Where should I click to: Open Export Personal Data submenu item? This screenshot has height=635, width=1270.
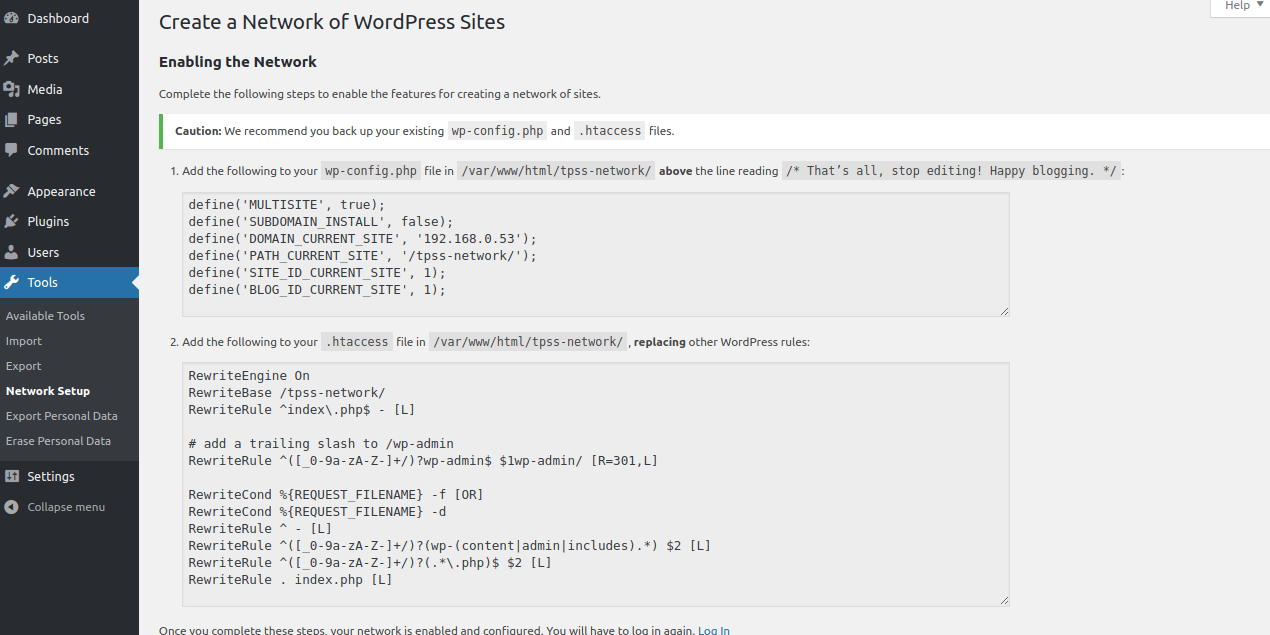pos(62,416)
